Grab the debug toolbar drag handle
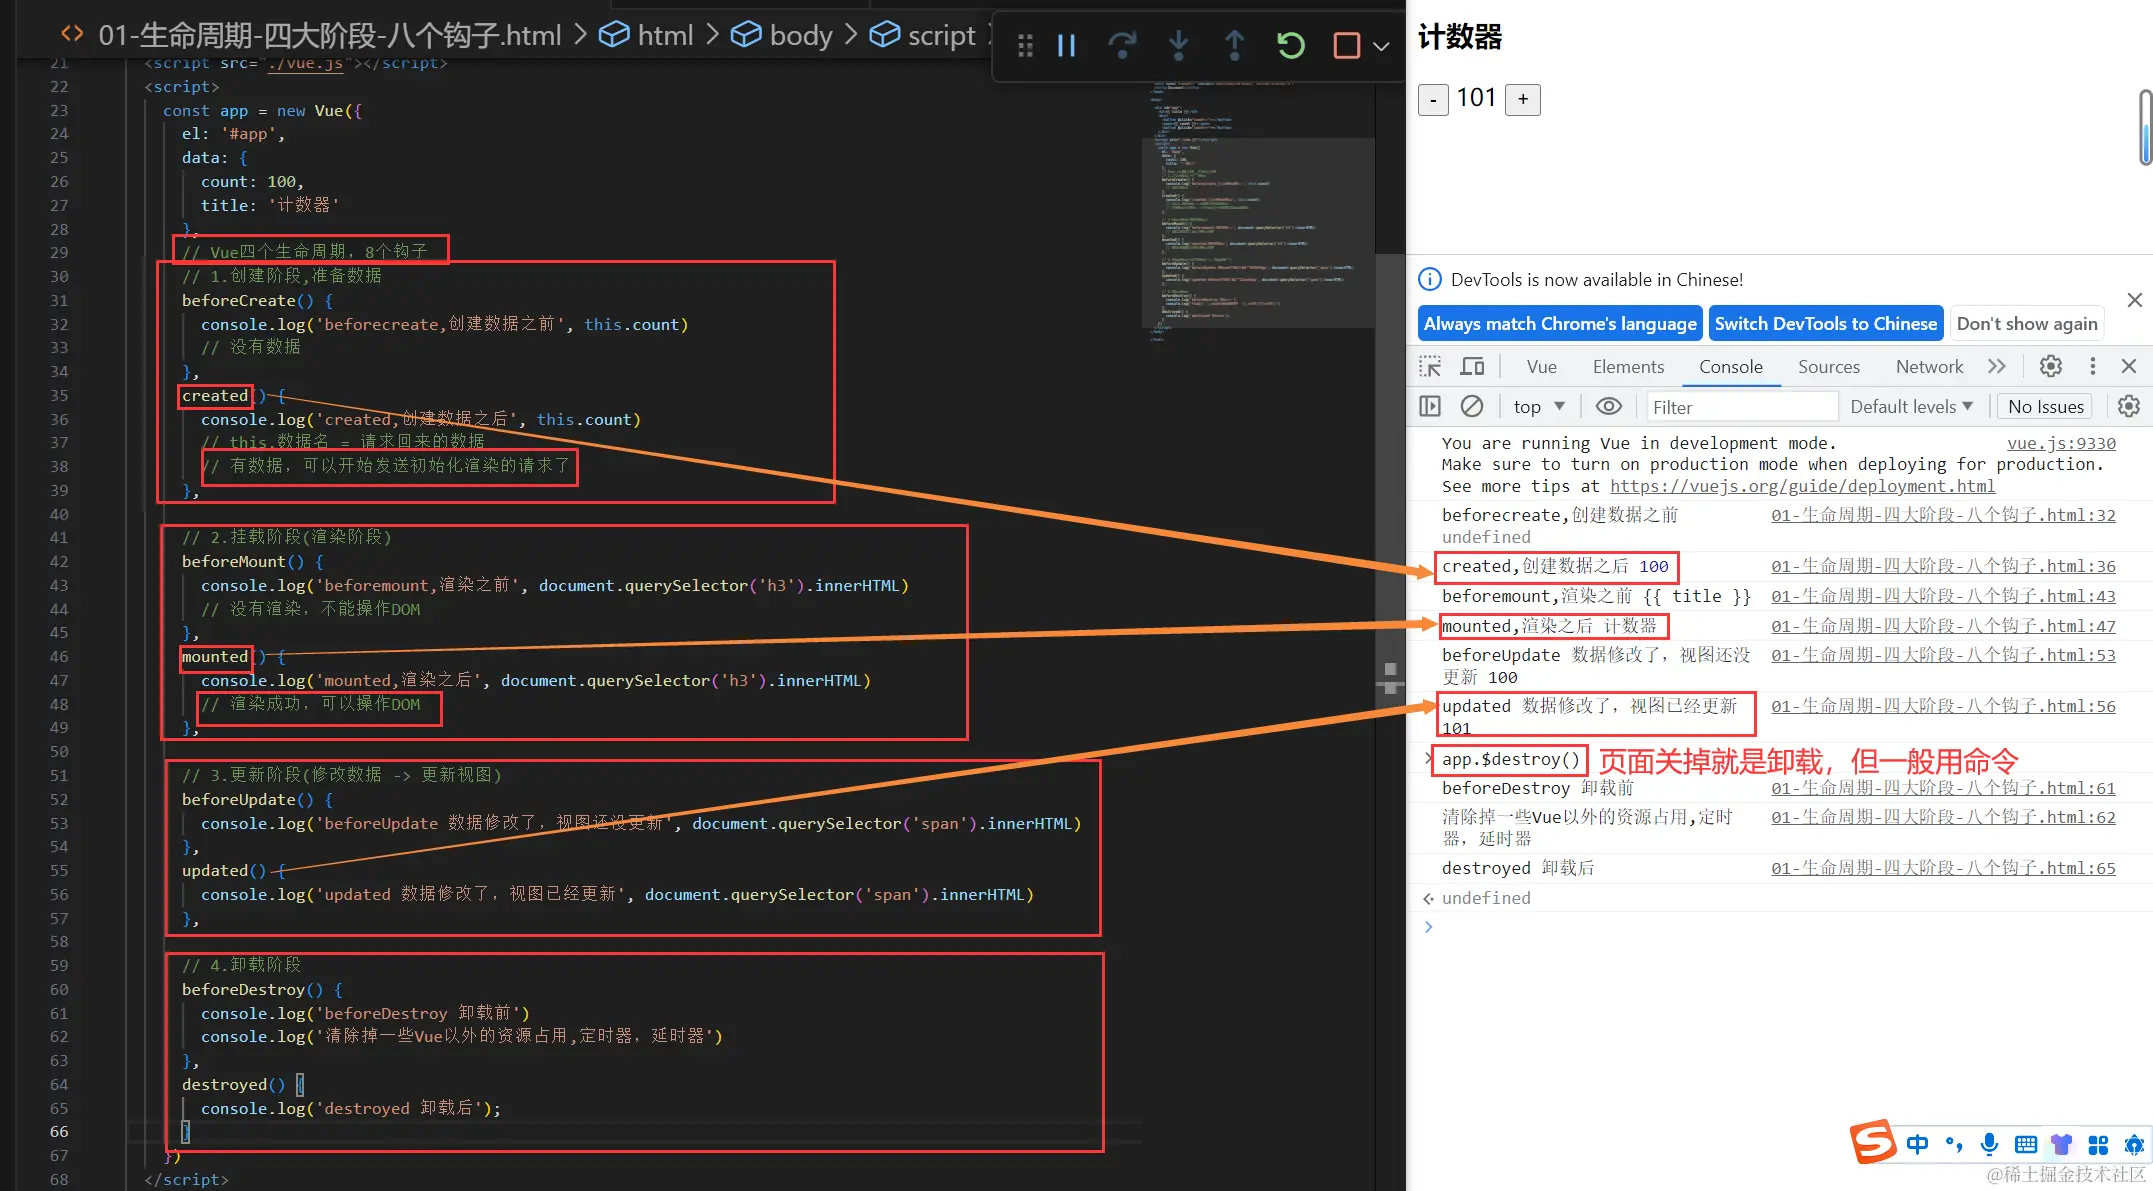Screen dimensions: 2153x1191 [x=1025, y=45]
